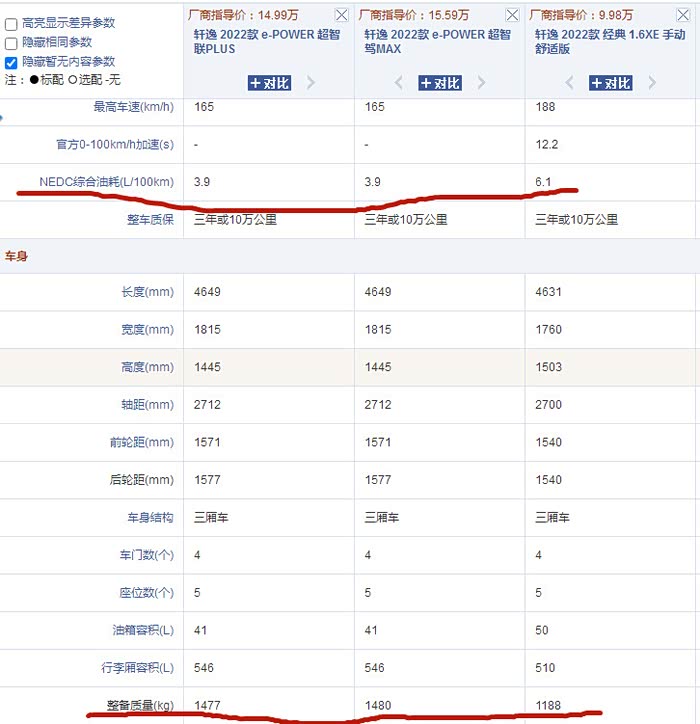Click trunk volume value 510
Viewport: 700px width, 724px height.
pos(545,668)
